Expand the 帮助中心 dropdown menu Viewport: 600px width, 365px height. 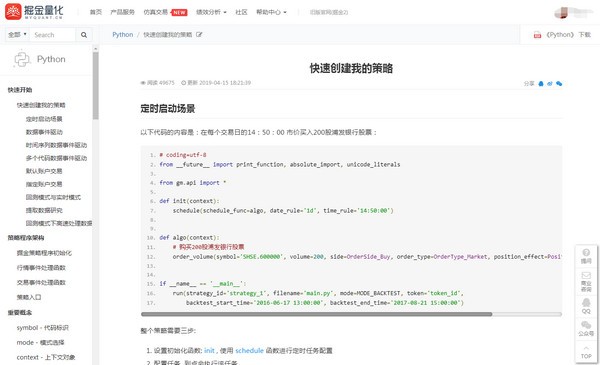[271, 12]
